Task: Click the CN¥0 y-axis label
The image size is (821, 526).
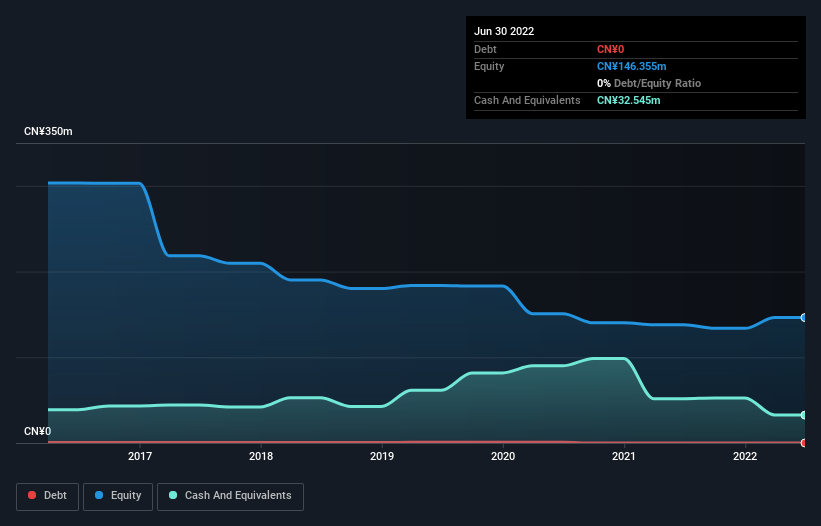Action: [38, 431]
